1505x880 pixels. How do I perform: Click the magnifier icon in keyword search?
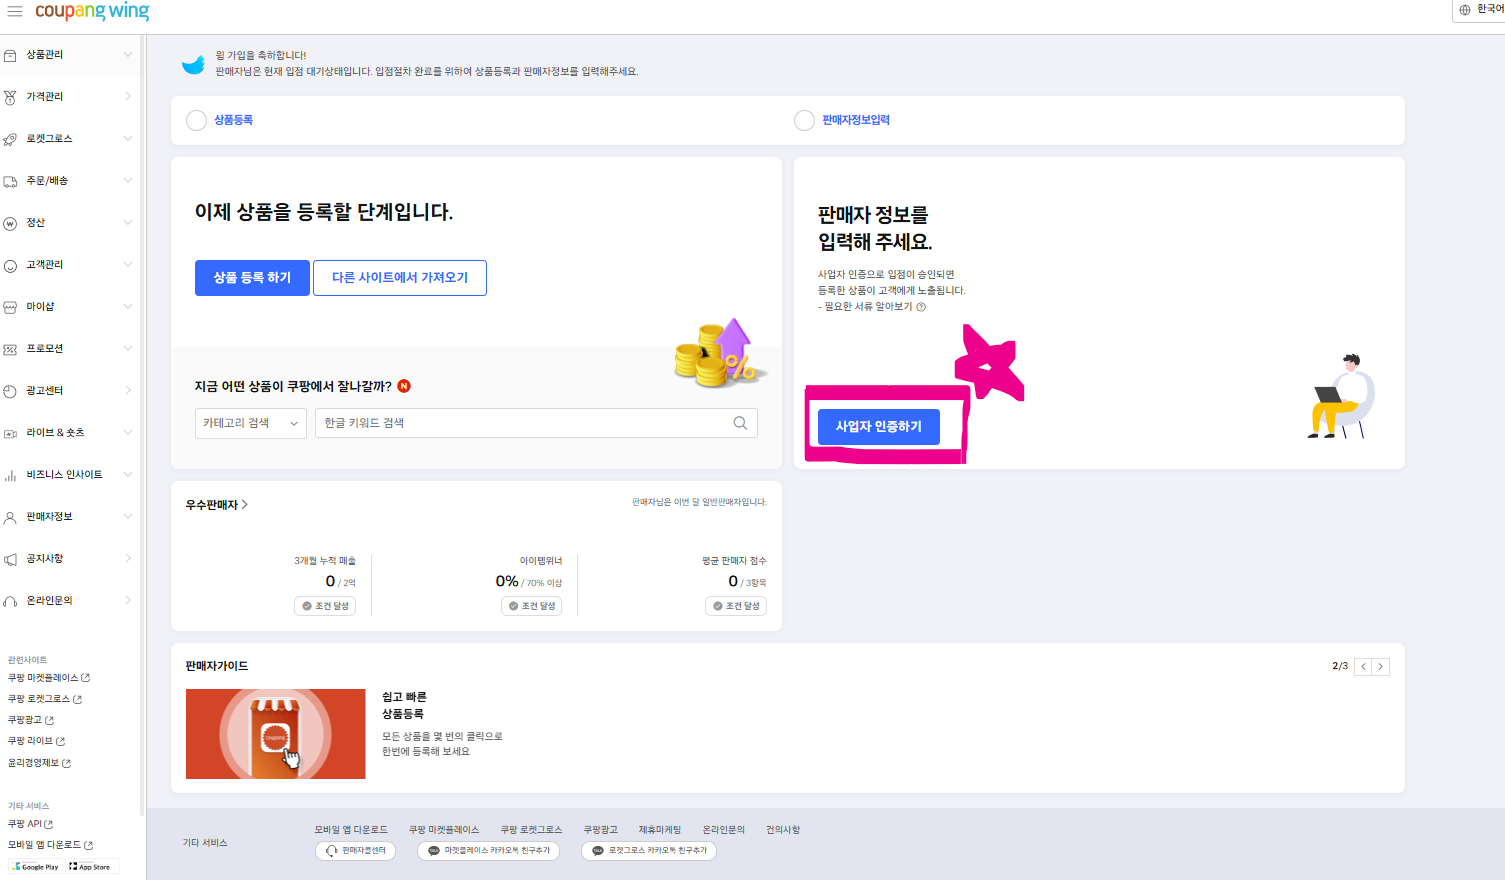coord(740,423)
